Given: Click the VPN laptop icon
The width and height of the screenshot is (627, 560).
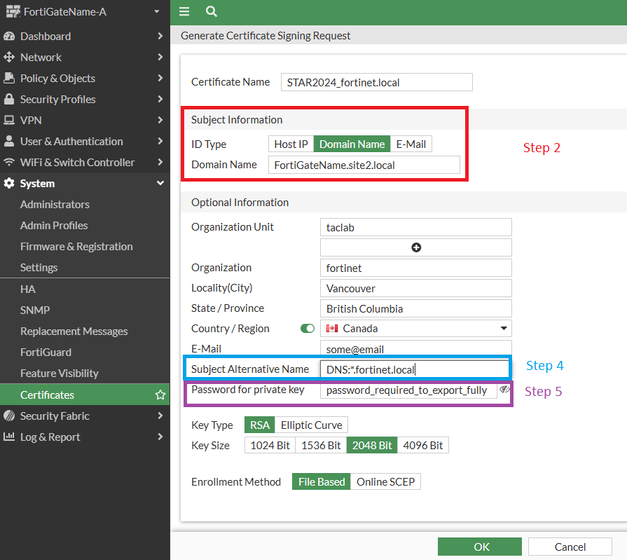Looking at the screenshot, I should (9, 120).
